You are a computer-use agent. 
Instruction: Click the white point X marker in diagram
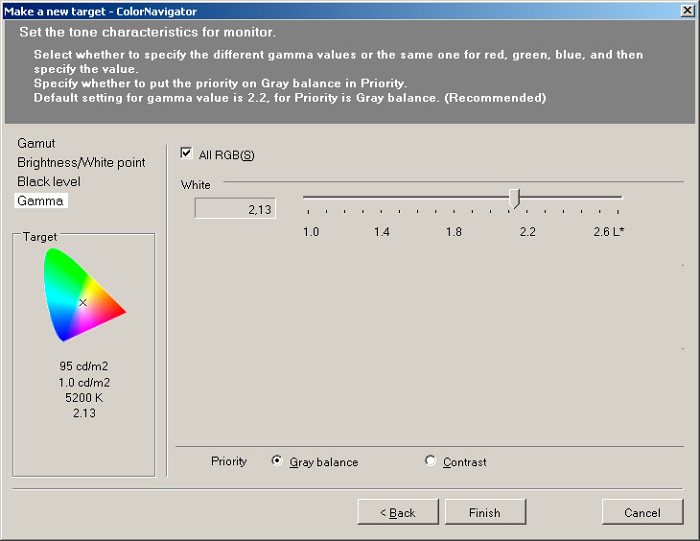[83, 302]
